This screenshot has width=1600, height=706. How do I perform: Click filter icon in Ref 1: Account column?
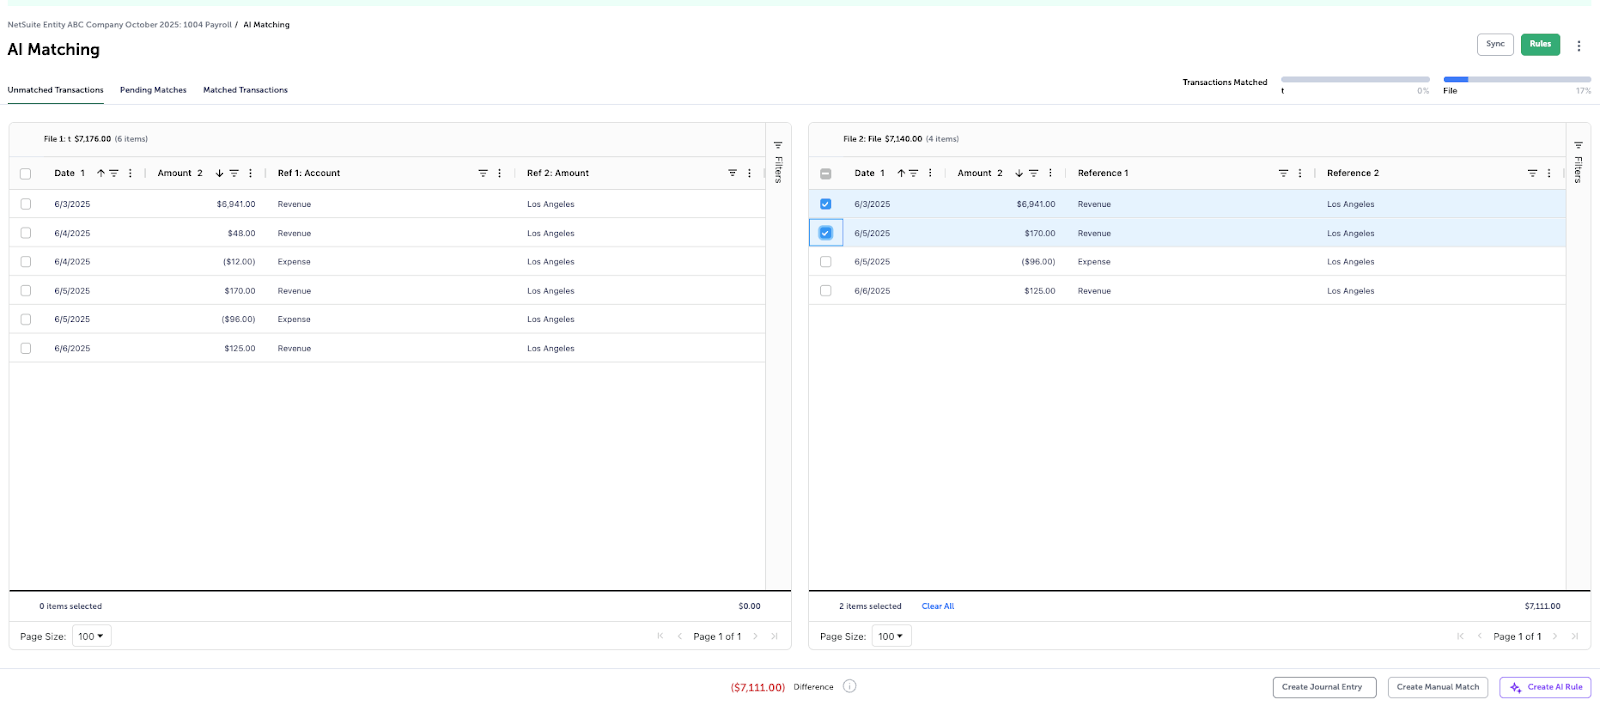coord(483,173)
